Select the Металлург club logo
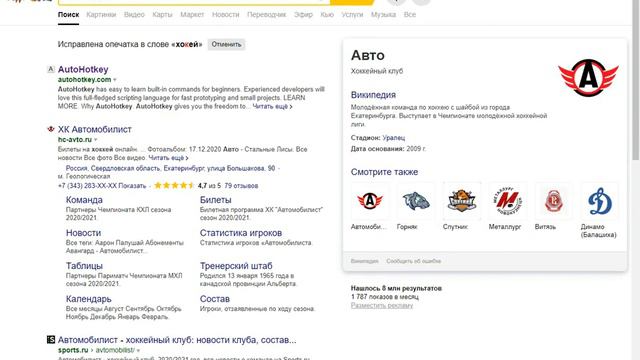640x360 pixels. [x=508, y=201]
